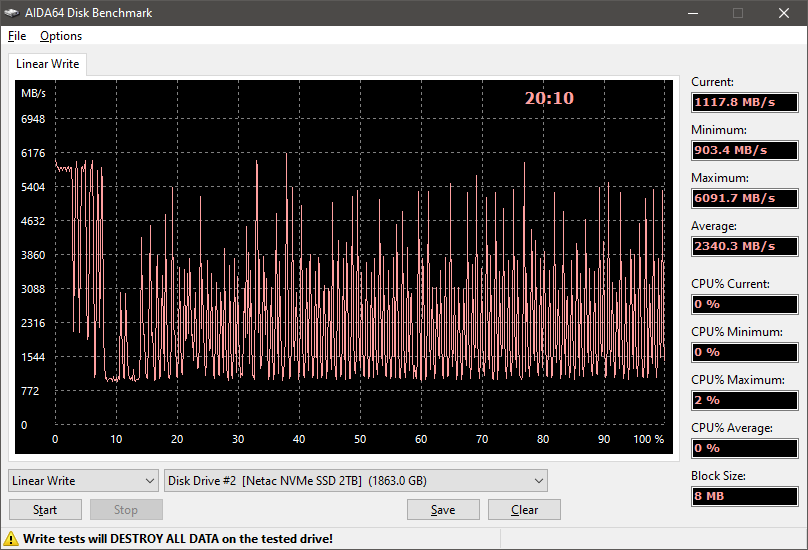The image size is (808, 550).
Task: Expand the Linear Write test type dropdown
Action: click(x=83, y=481)
